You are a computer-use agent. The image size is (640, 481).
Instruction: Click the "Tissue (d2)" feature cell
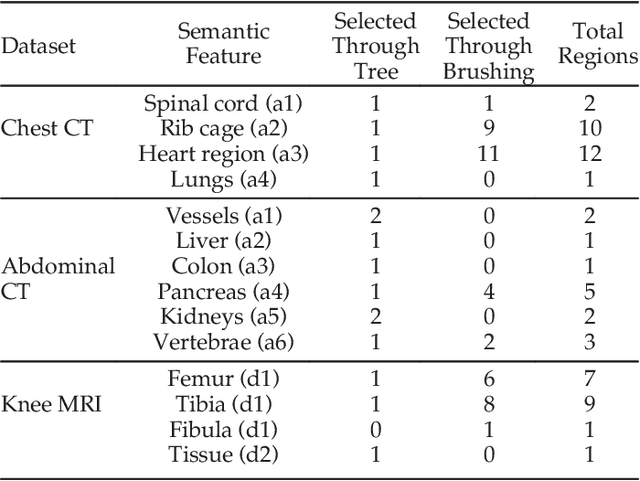coord(222,455)
